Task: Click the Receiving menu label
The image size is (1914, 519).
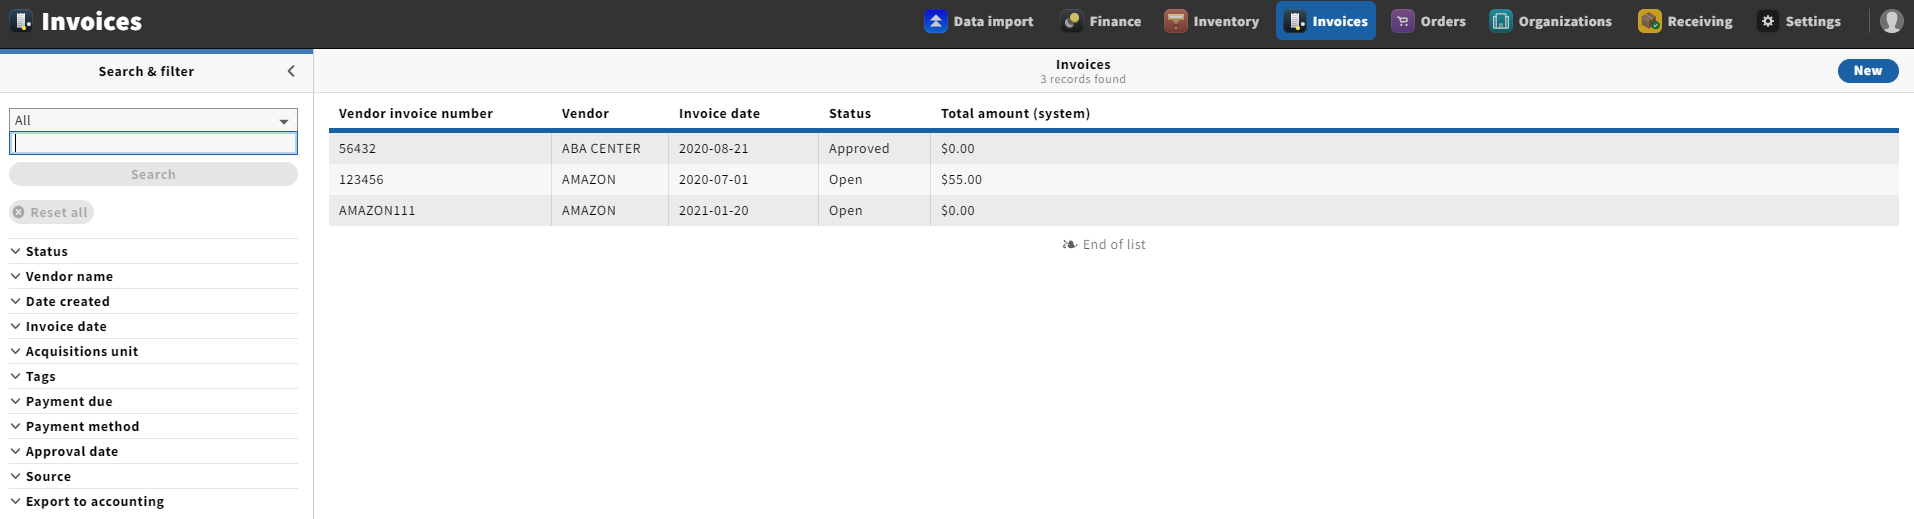Action: point(1700,21)
